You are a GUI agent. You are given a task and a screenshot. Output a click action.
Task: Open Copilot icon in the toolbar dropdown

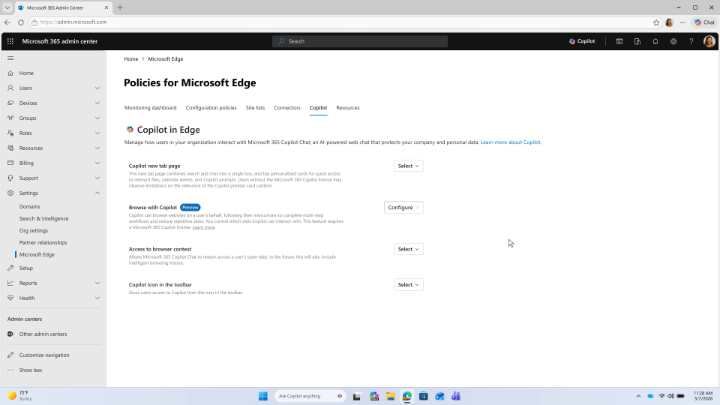click(408, 285)
